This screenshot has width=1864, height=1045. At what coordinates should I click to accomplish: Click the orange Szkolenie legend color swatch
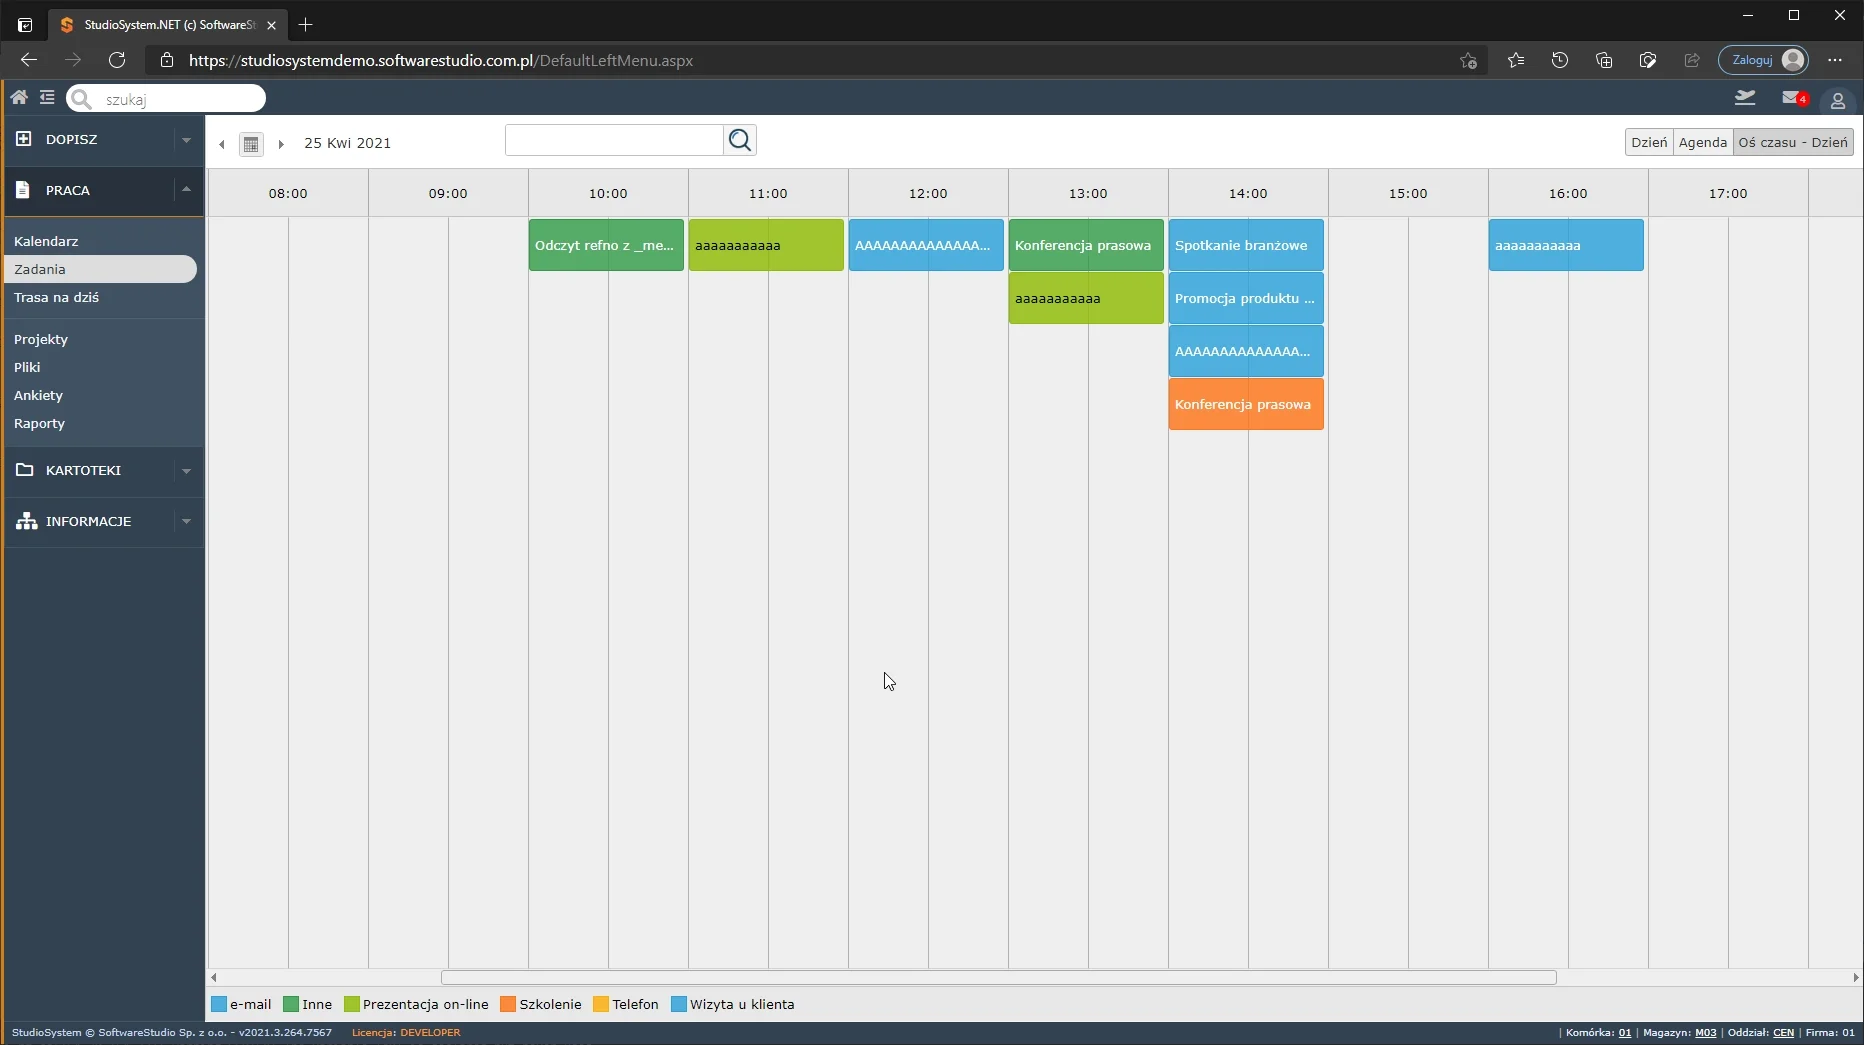click(508, 1004)
